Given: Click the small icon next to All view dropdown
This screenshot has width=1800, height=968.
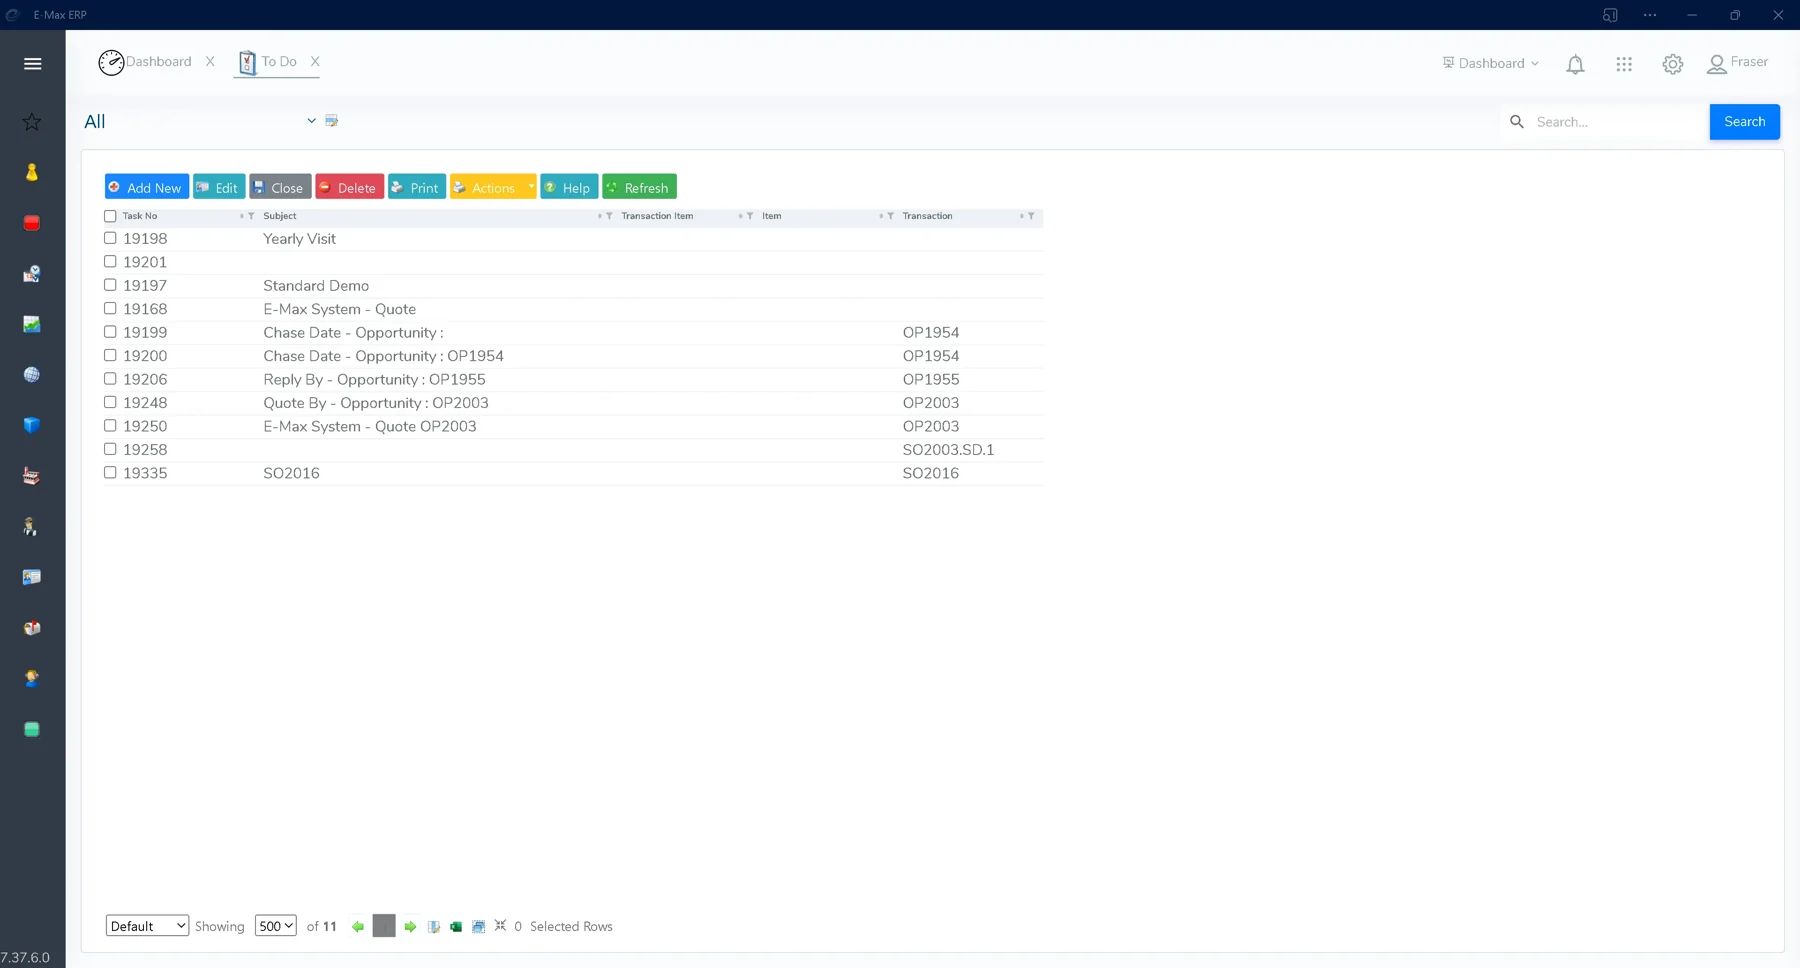Looking at the screenshot, I should pos(332,121).
